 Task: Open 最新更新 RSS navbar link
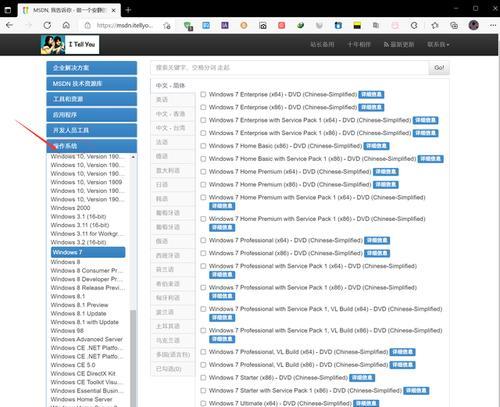click(x=399, y=44)
